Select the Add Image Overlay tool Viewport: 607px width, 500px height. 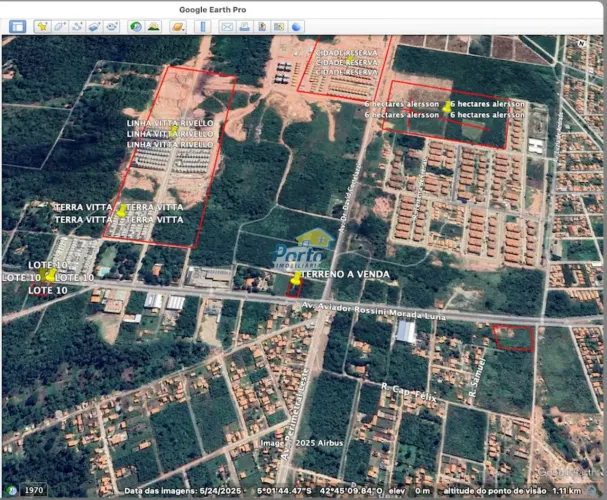pos(94,27)
